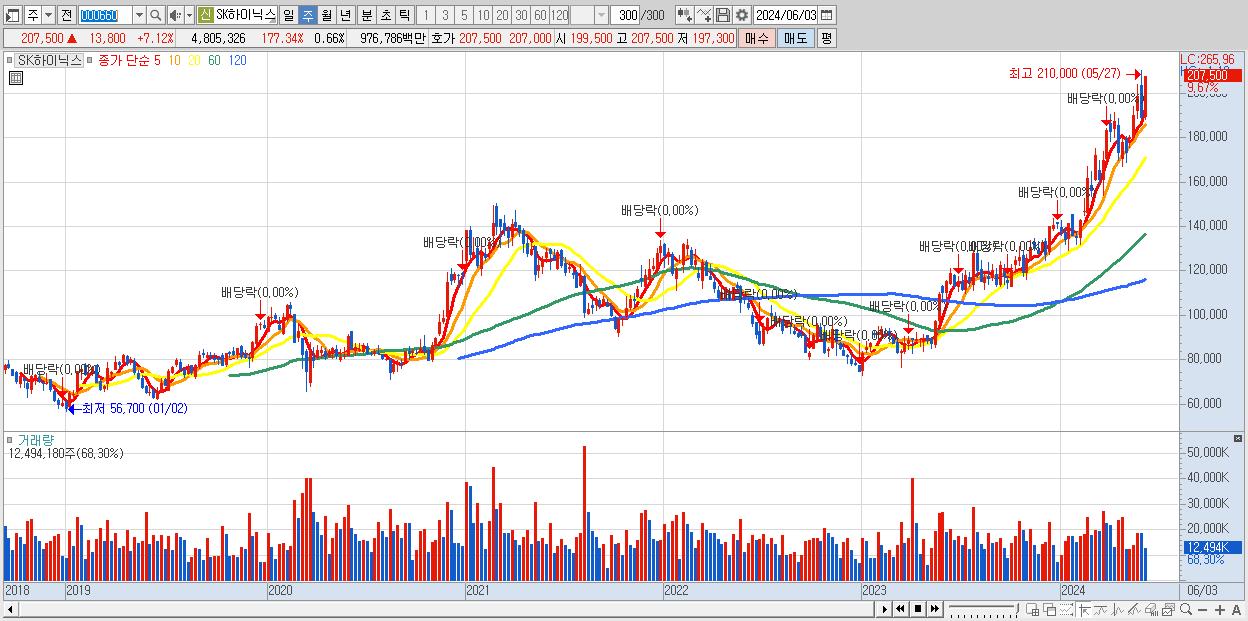Image resolution: width=1248 pixels, height=621 pixels.
Task: Choose interval button 10
Action: (483, 15)
